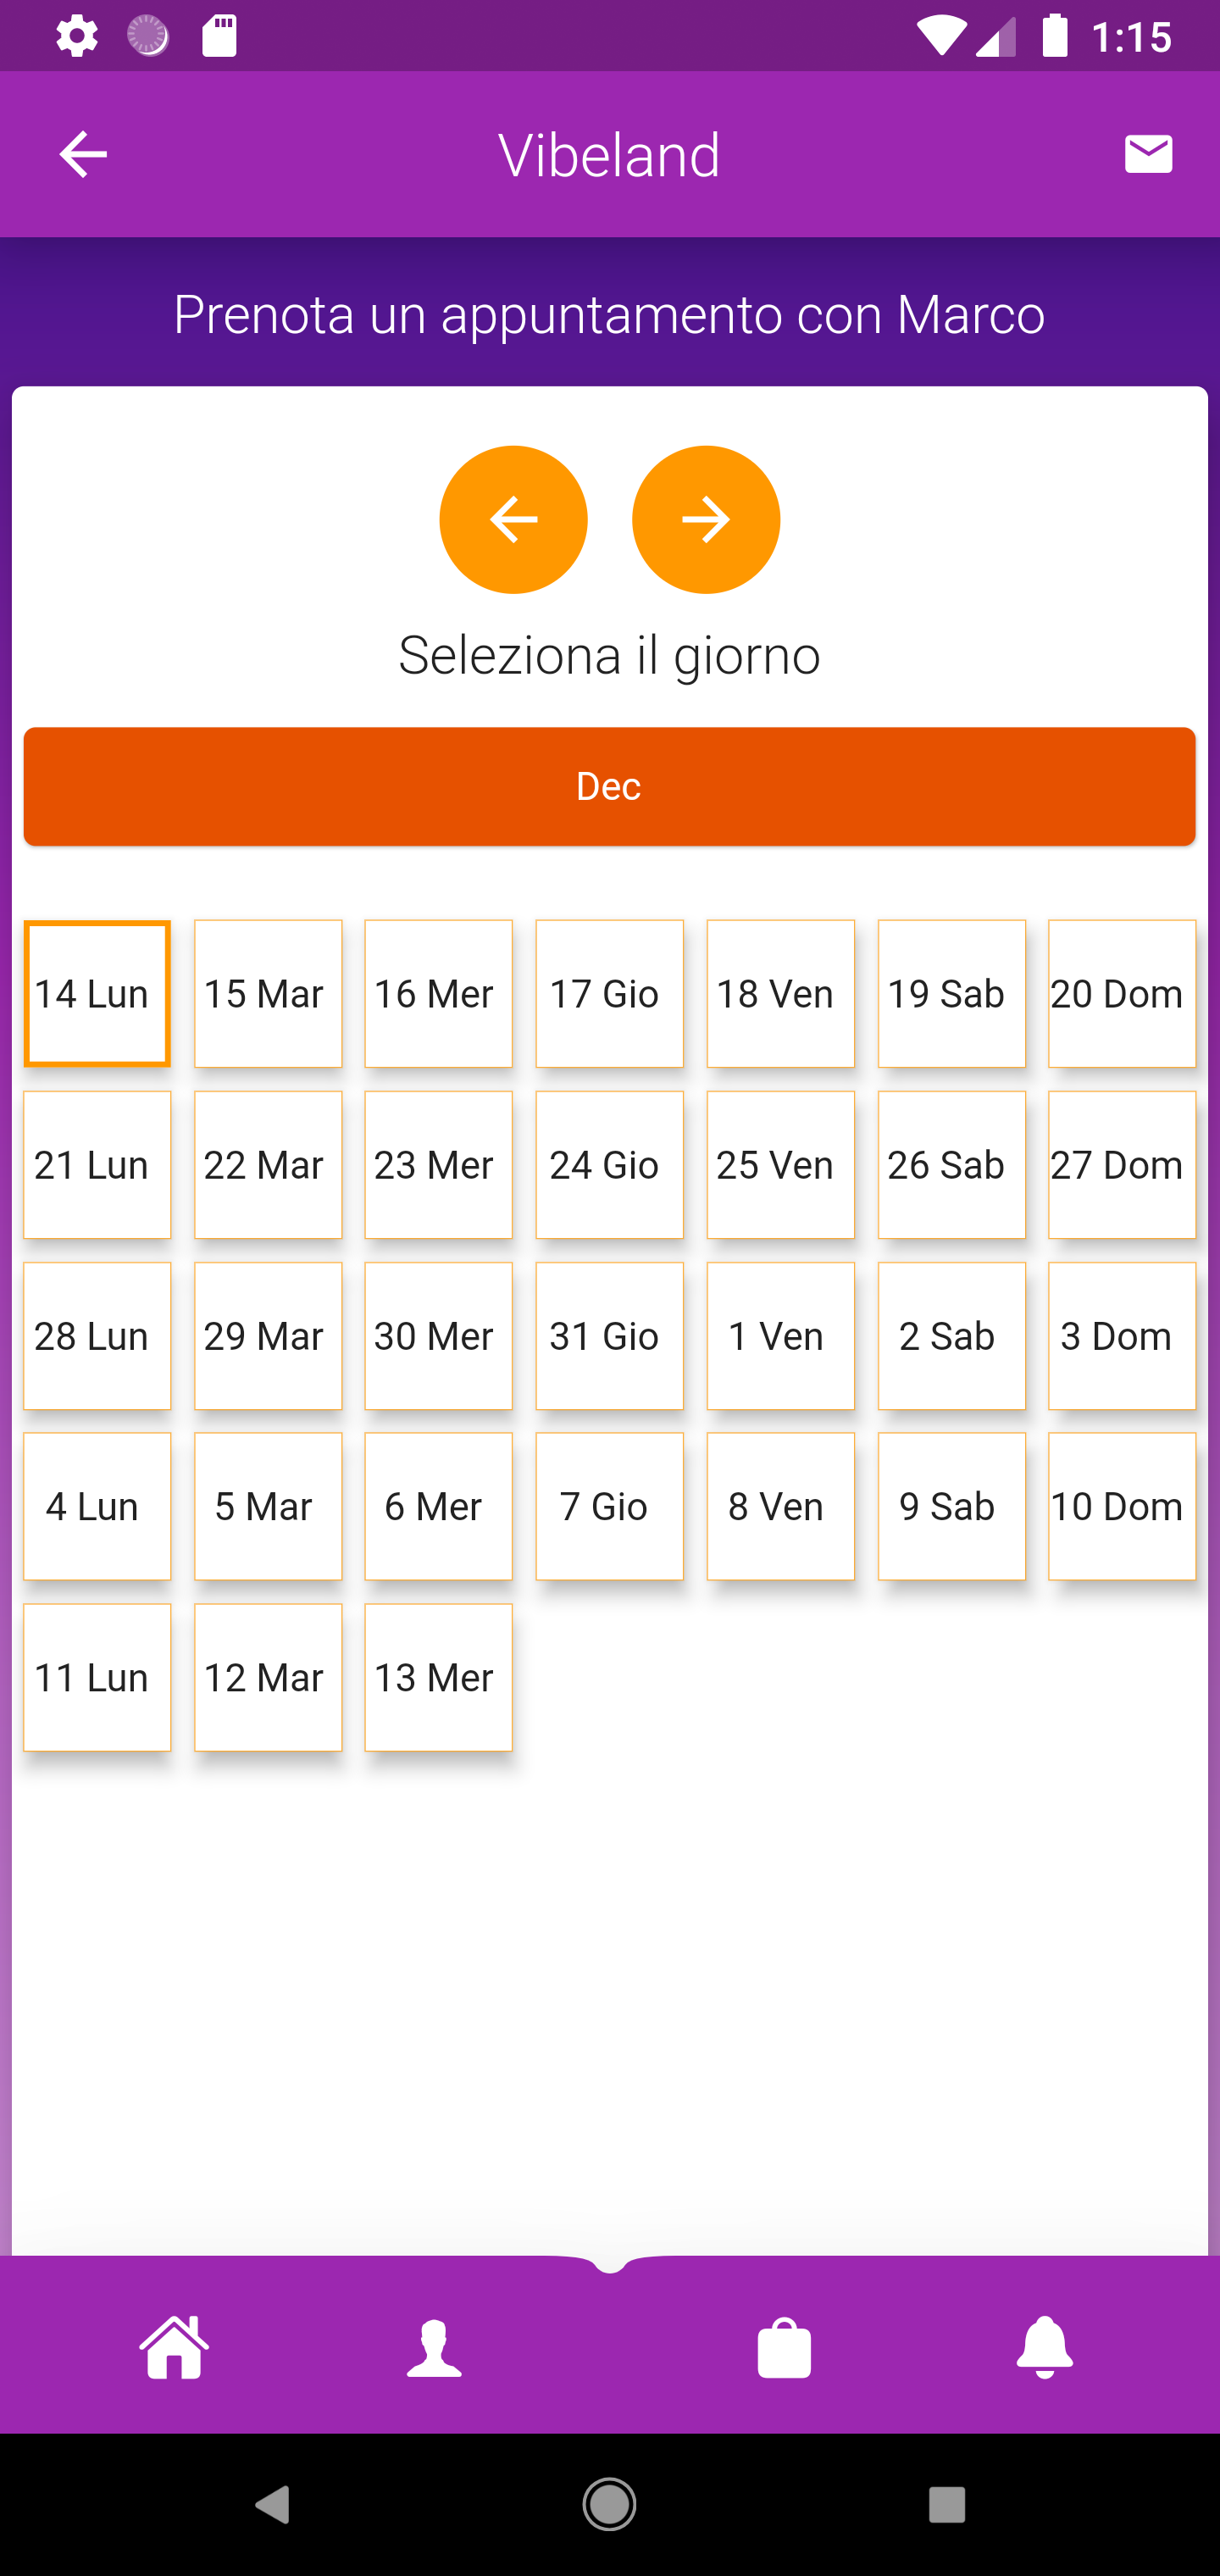Select day 17 Gio
1220x2576 pixels.
[609, 993]
